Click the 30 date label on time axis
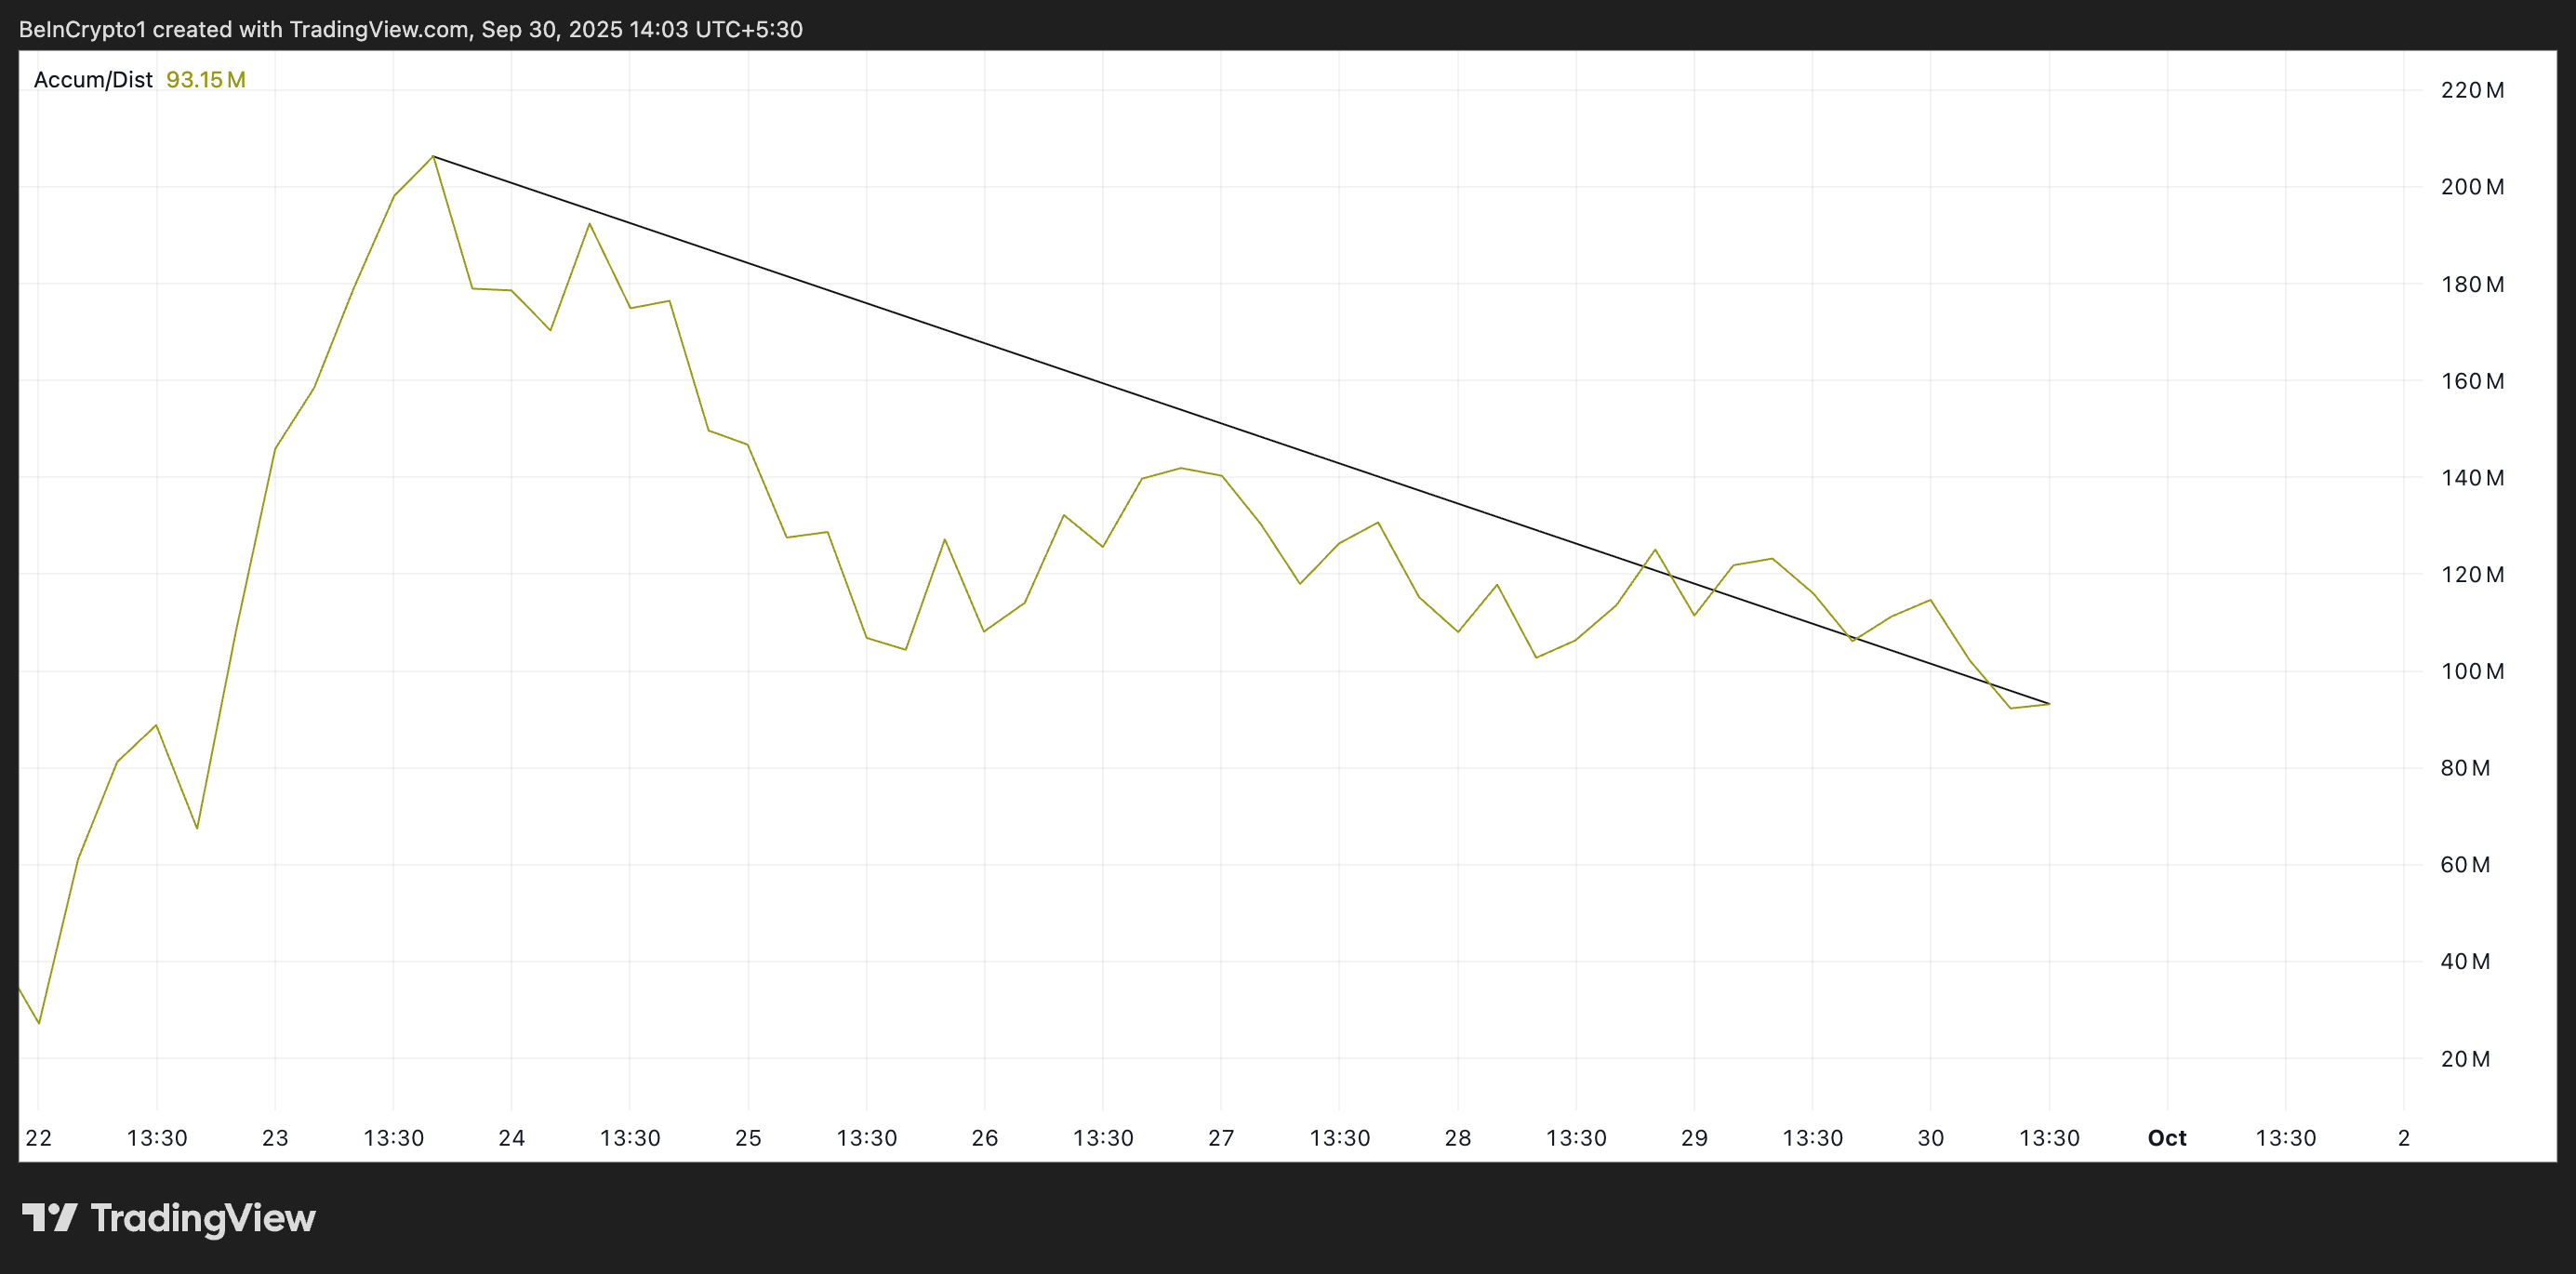Viewport: 2576px width, 1274px height. 1931,1138
